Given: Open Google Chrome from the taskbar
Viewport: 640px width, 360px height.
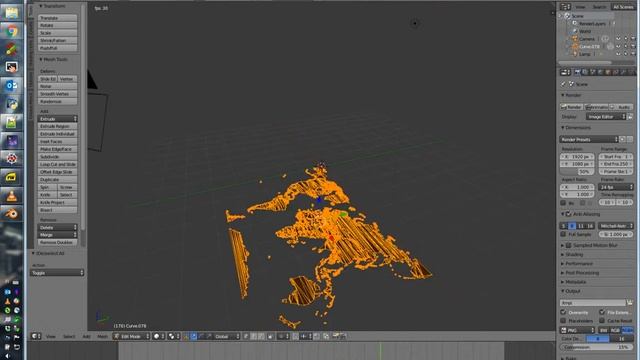Looking at the screenshot, I should (x=11, y=31).
